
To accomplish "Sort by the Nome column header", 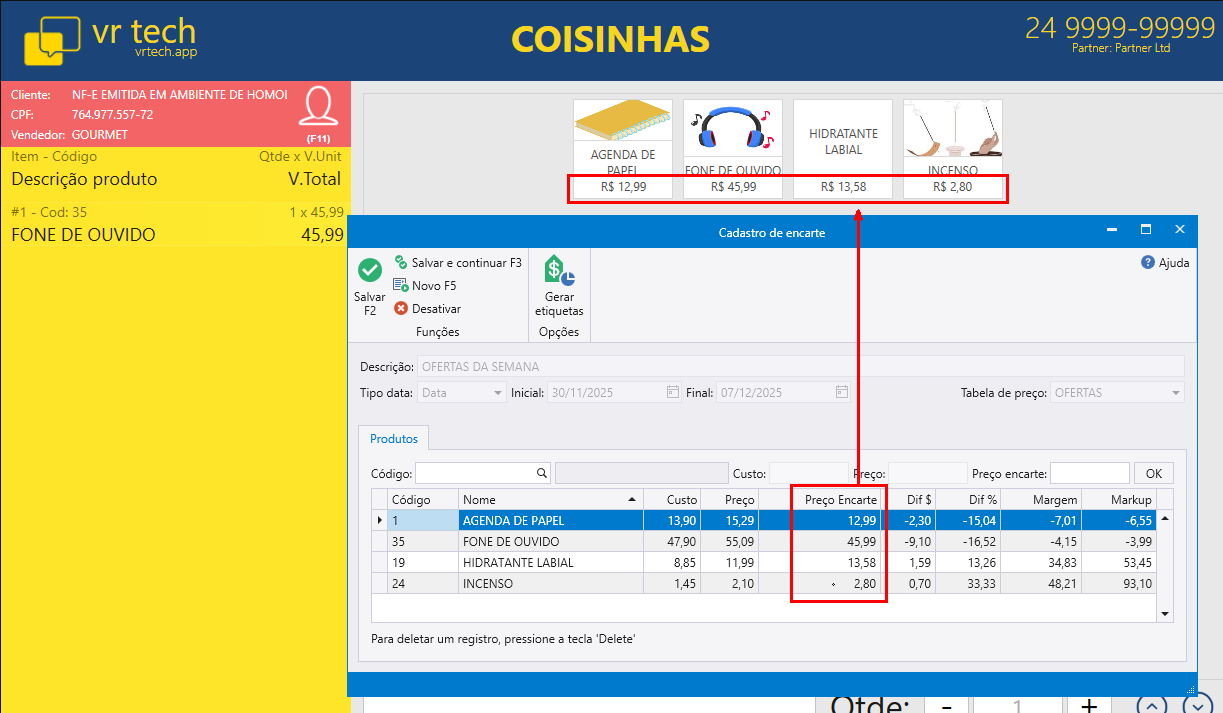I will coord(548,499).
